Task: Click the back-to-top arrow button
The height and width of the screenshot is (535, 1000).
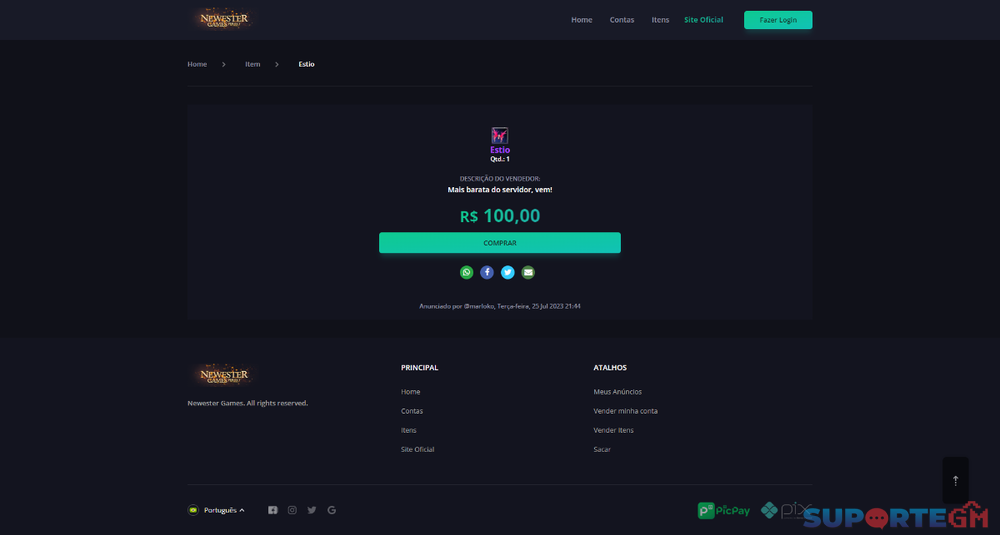Action: [x=955, y=480]
